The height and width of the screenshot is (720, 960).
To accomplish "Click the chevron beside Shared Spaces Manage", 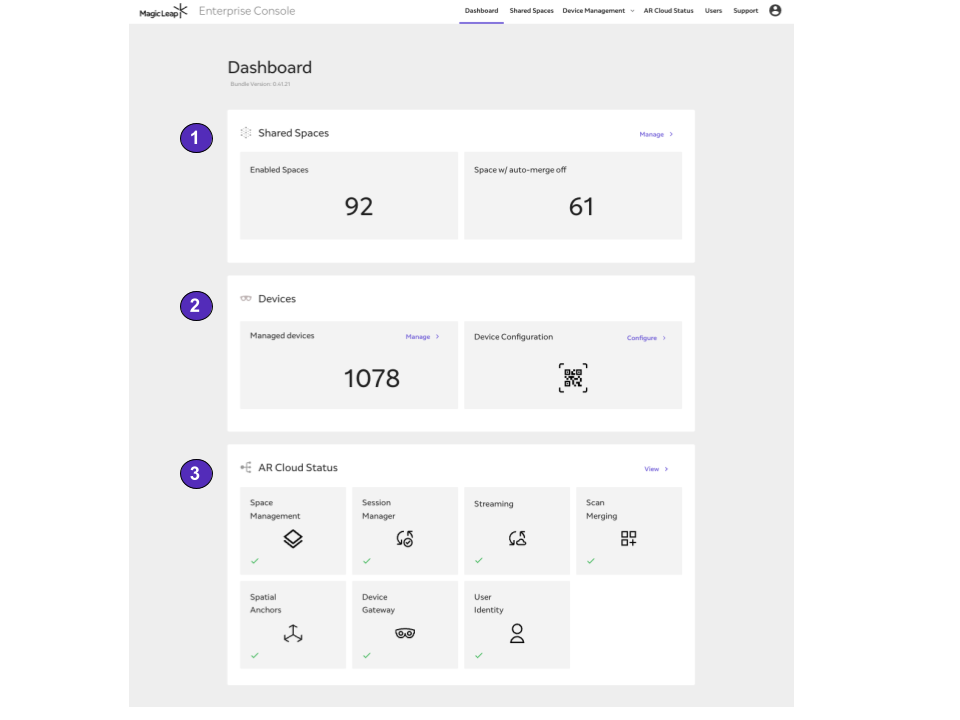I will click(x=671, y=134).
